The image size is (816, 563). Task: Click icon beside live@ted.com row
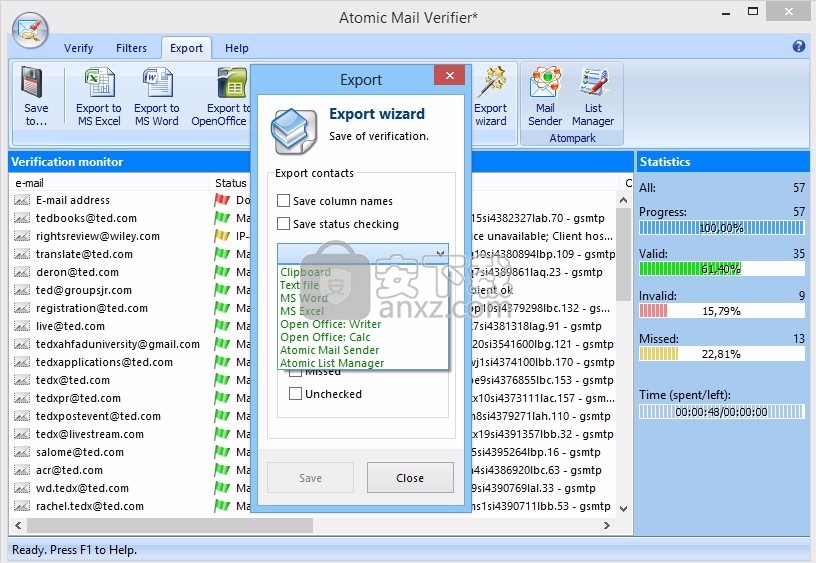point(22,326)
